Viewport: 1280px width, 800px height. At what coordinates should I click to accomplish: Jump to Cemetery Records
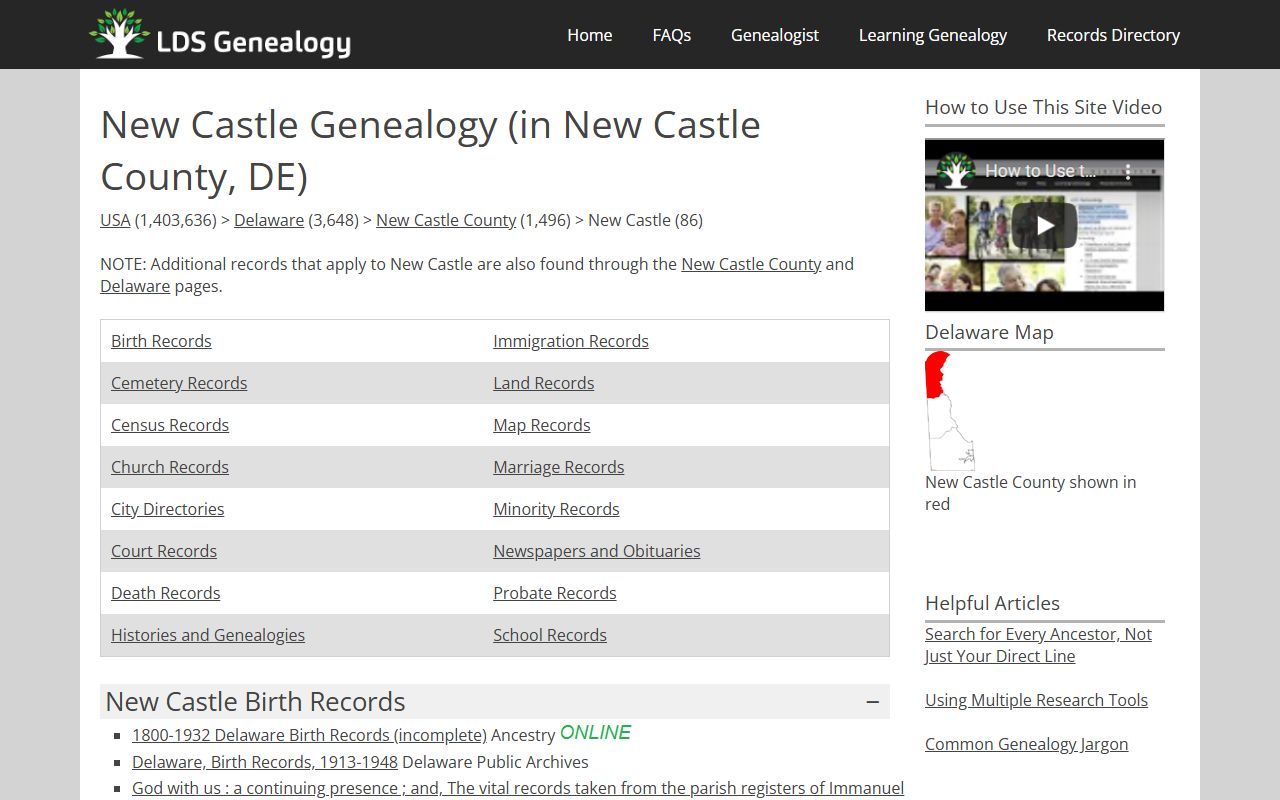(179, 383)
